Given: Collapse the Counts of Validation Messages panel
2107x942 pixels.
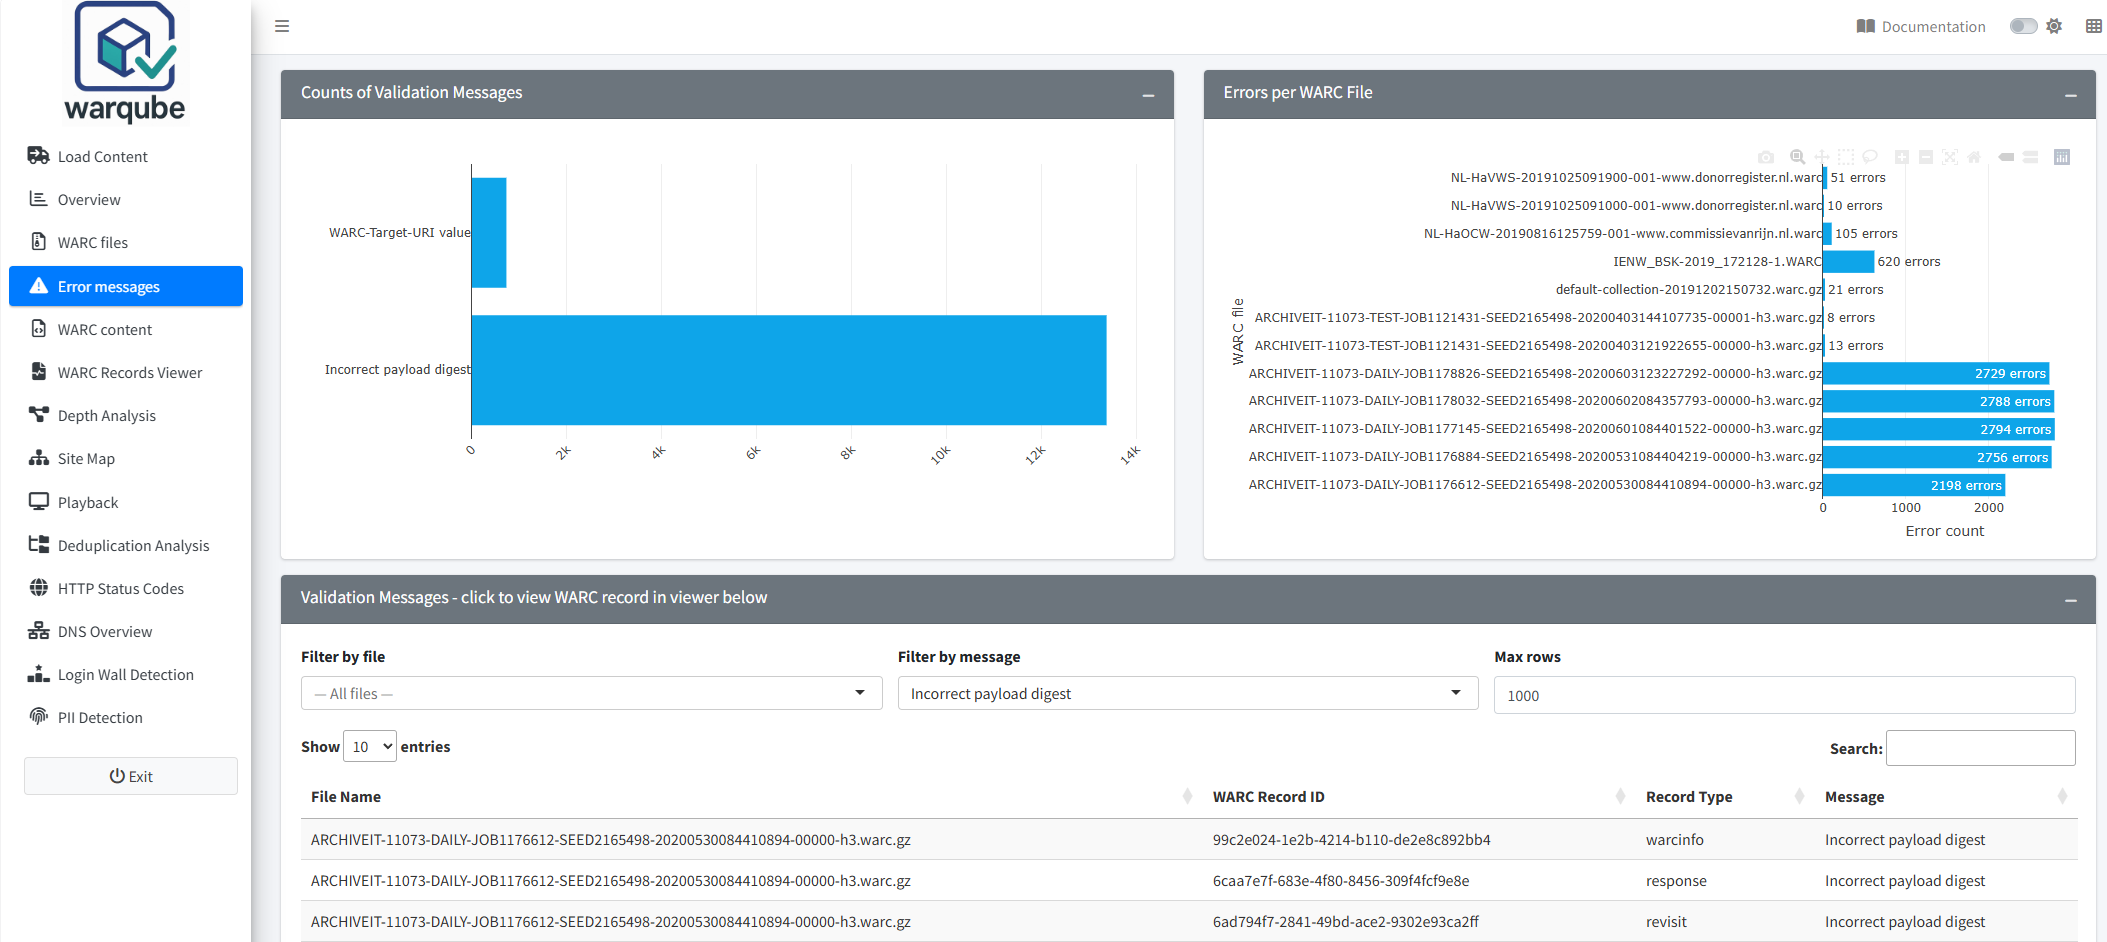Looking at the screenshot, I should (x=1148, y=95).
